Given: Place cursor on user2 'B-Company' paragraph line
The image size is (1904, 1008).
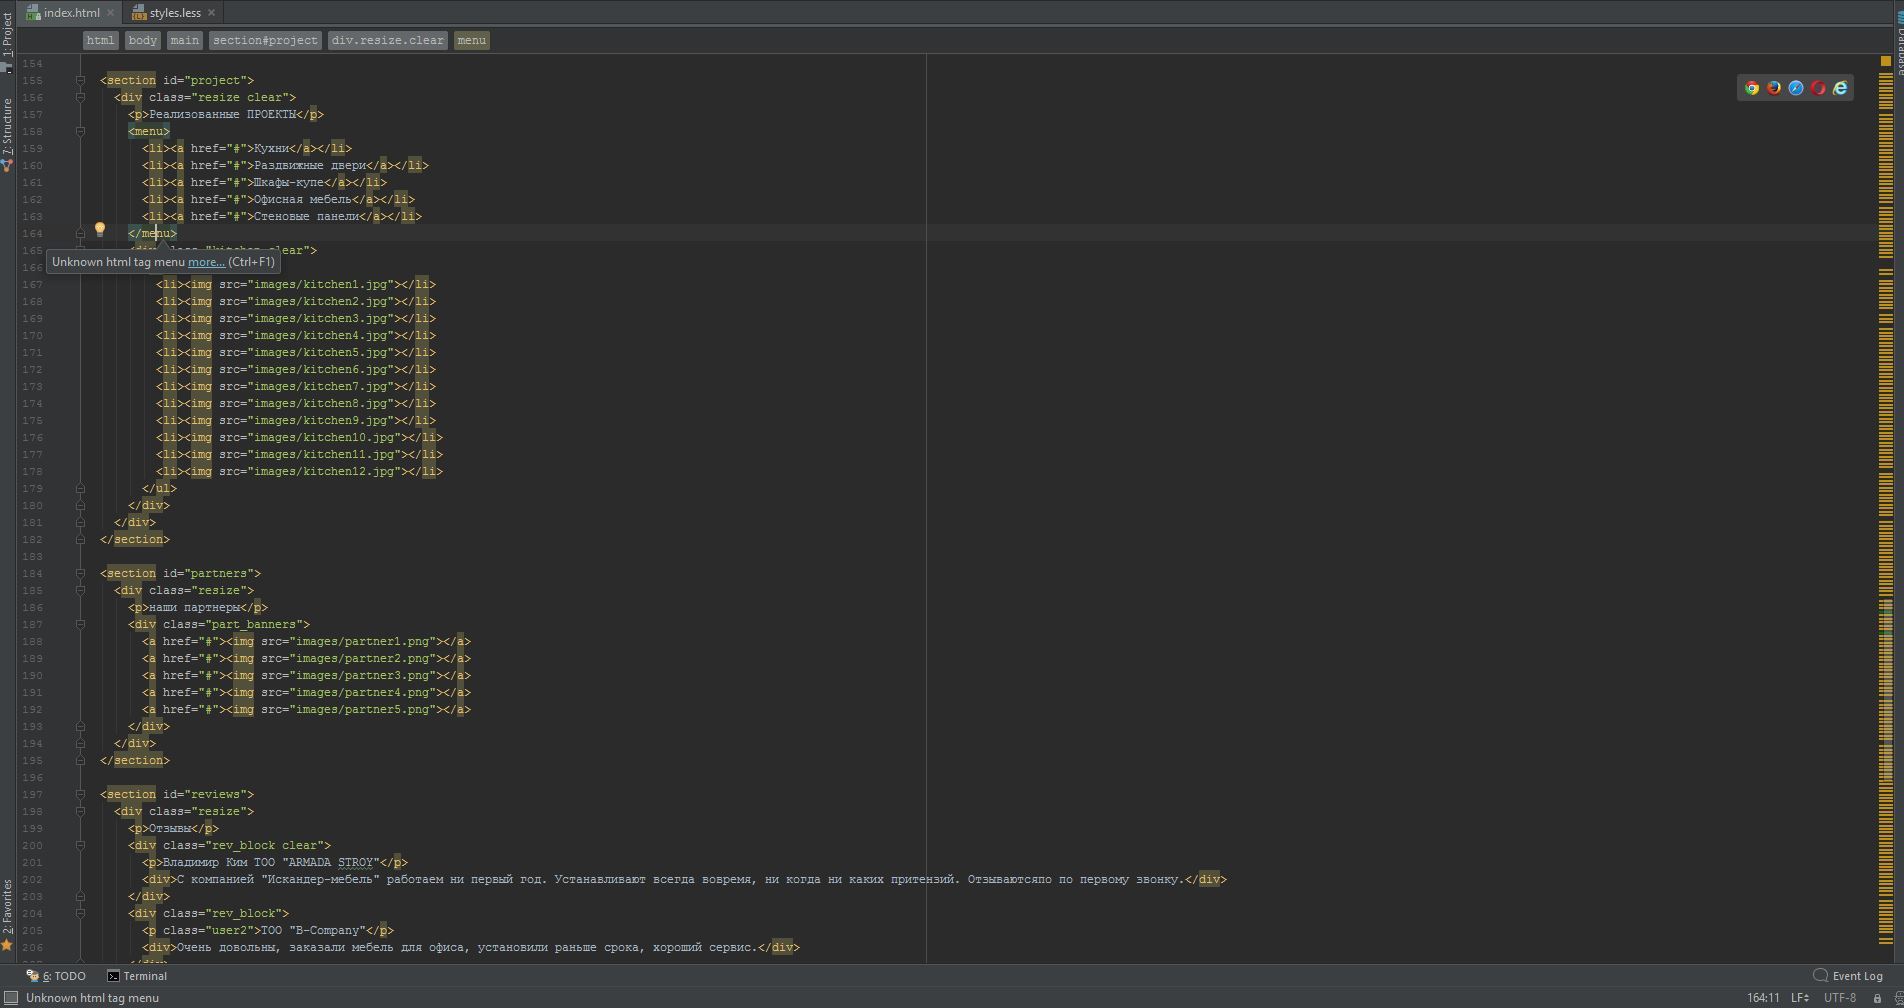Looking at the screenshot, I should (x=268, y=930).
